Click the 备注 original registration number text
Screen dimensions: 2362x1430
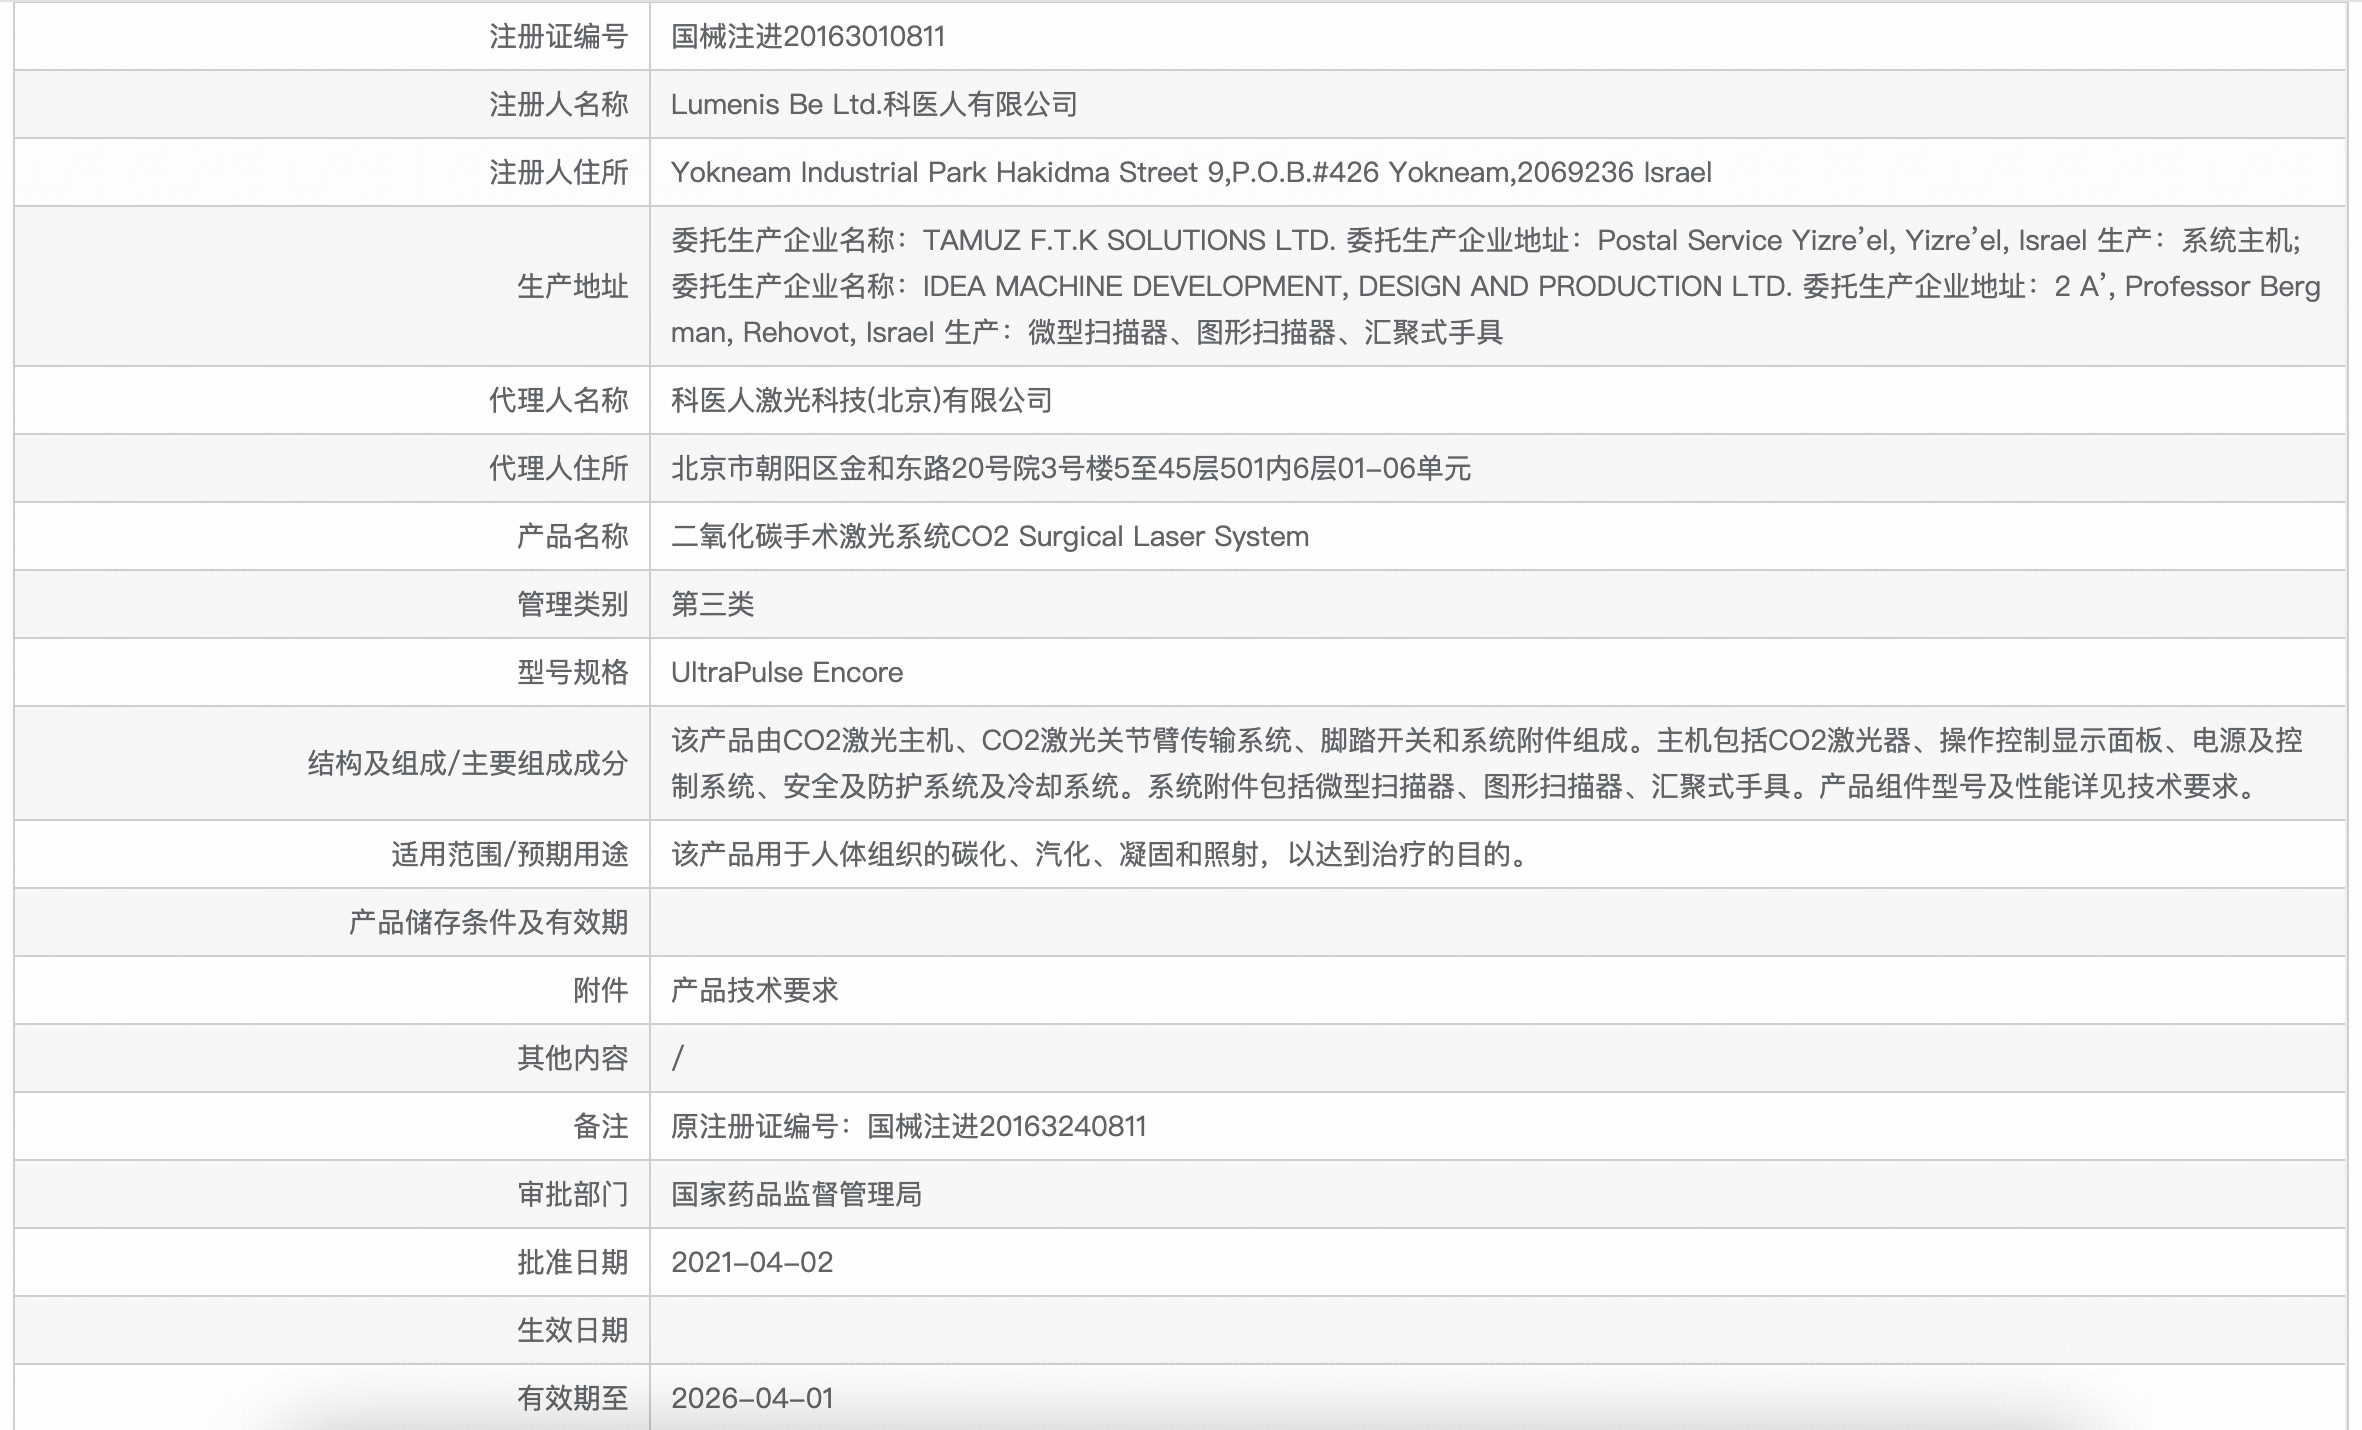click(x=910, y=1126)
